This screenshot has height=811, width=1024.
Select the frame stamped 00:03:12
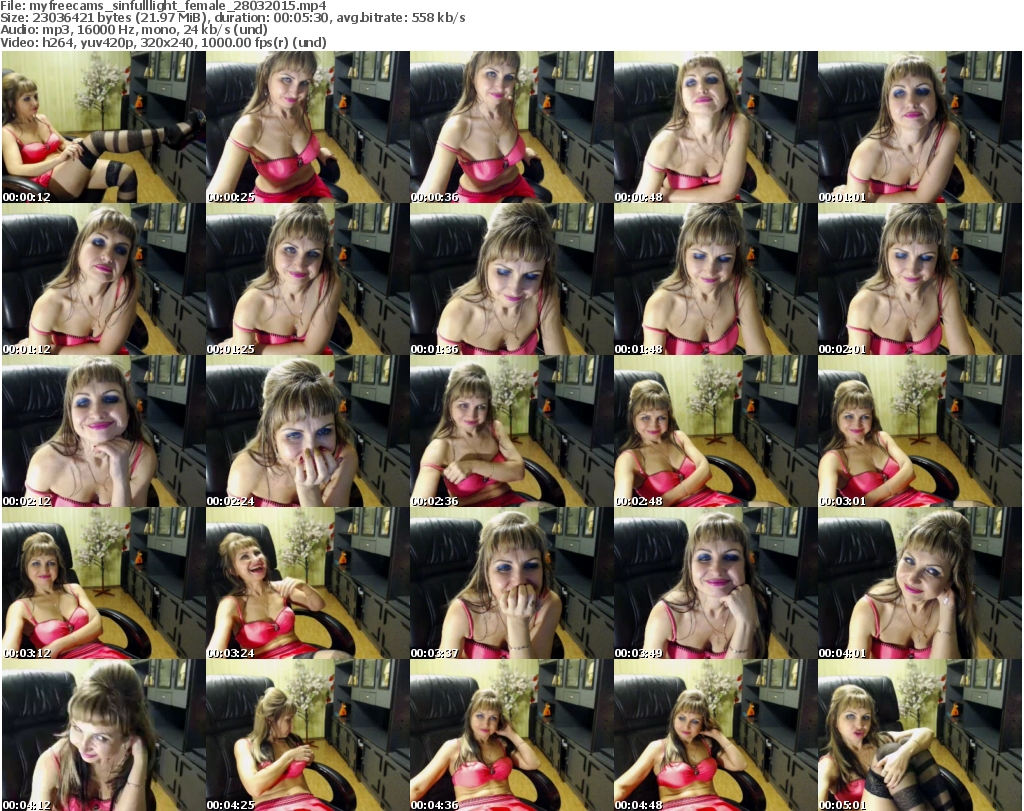104,584
